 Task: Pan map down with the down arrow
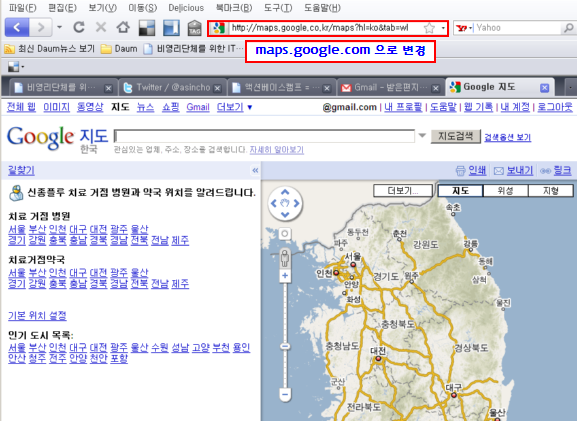pyautogui.click(x=285, y=215)
